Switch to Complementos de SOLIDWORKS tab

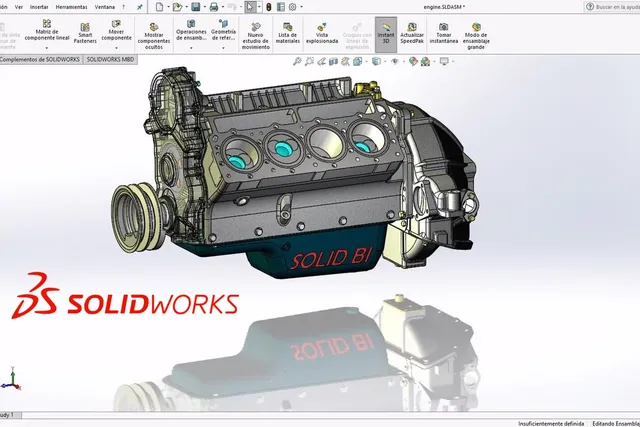(x=40, y=60)
